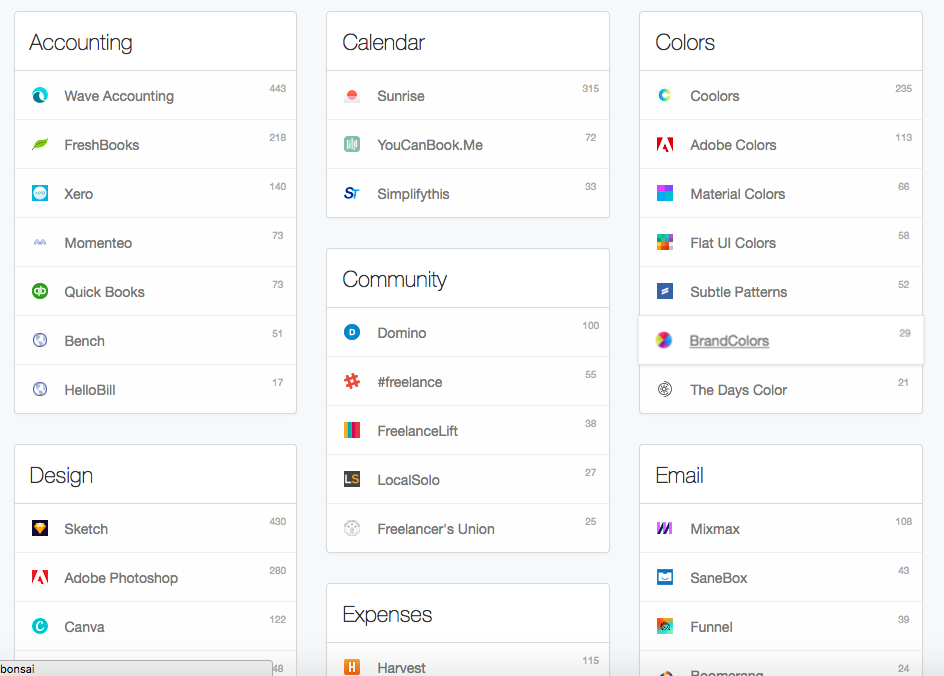Open the Funnel link

[x=712, y=627]
